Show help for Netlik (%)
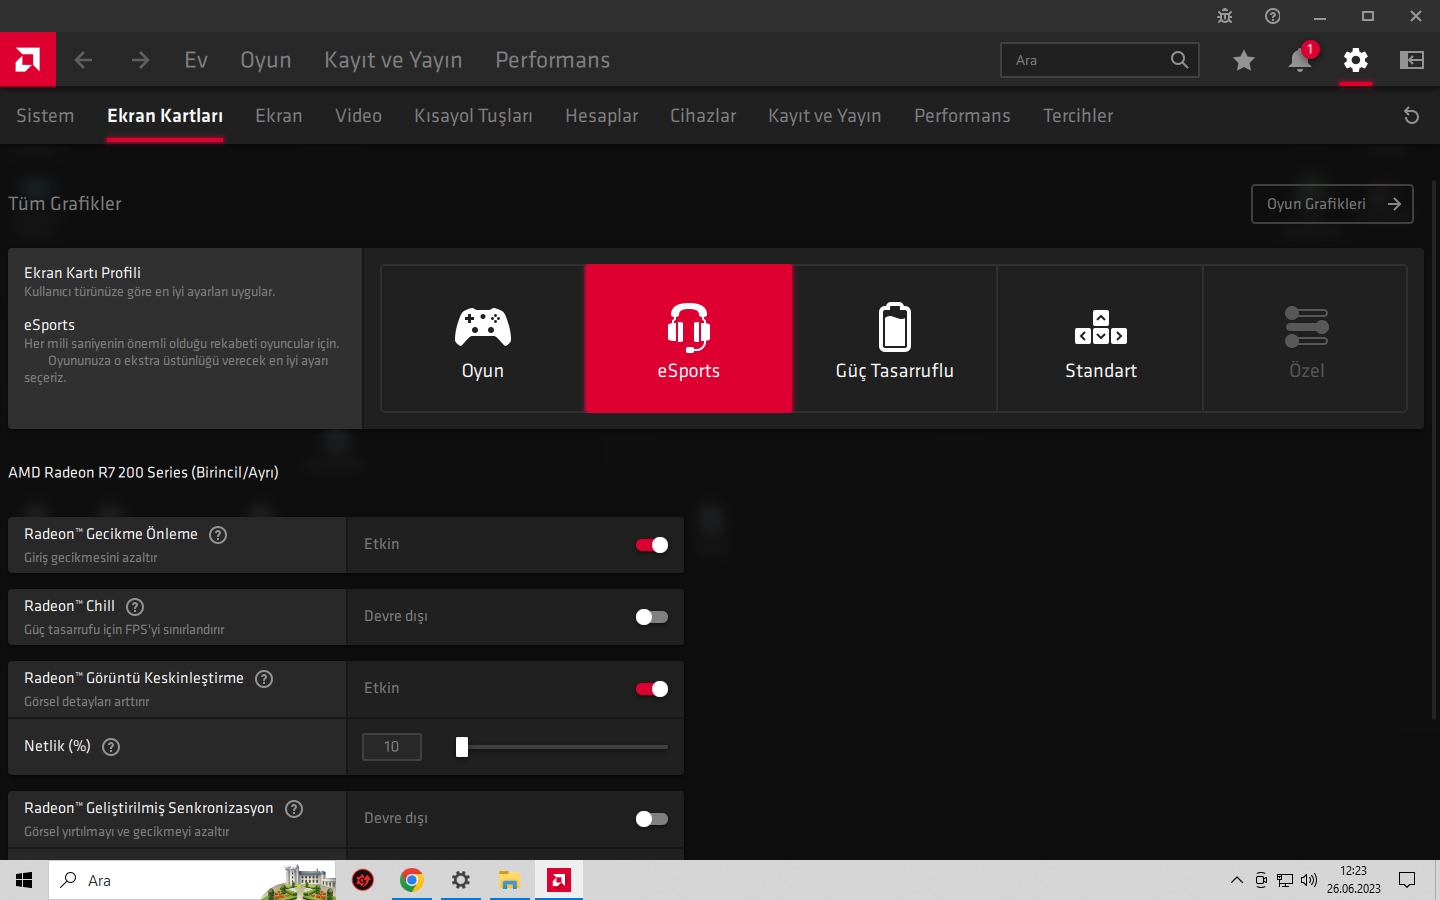 point(111,747)
